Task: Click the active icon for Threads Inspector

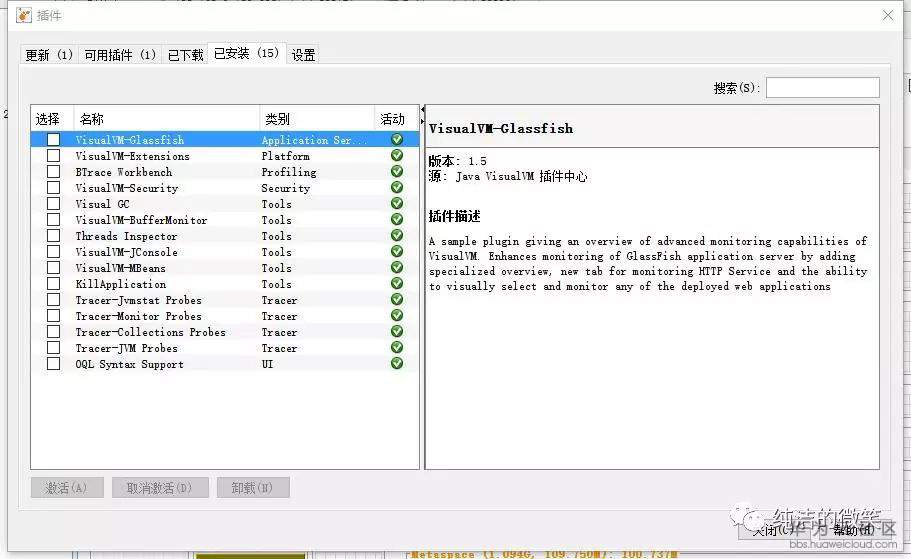Action: click(397, 235)
